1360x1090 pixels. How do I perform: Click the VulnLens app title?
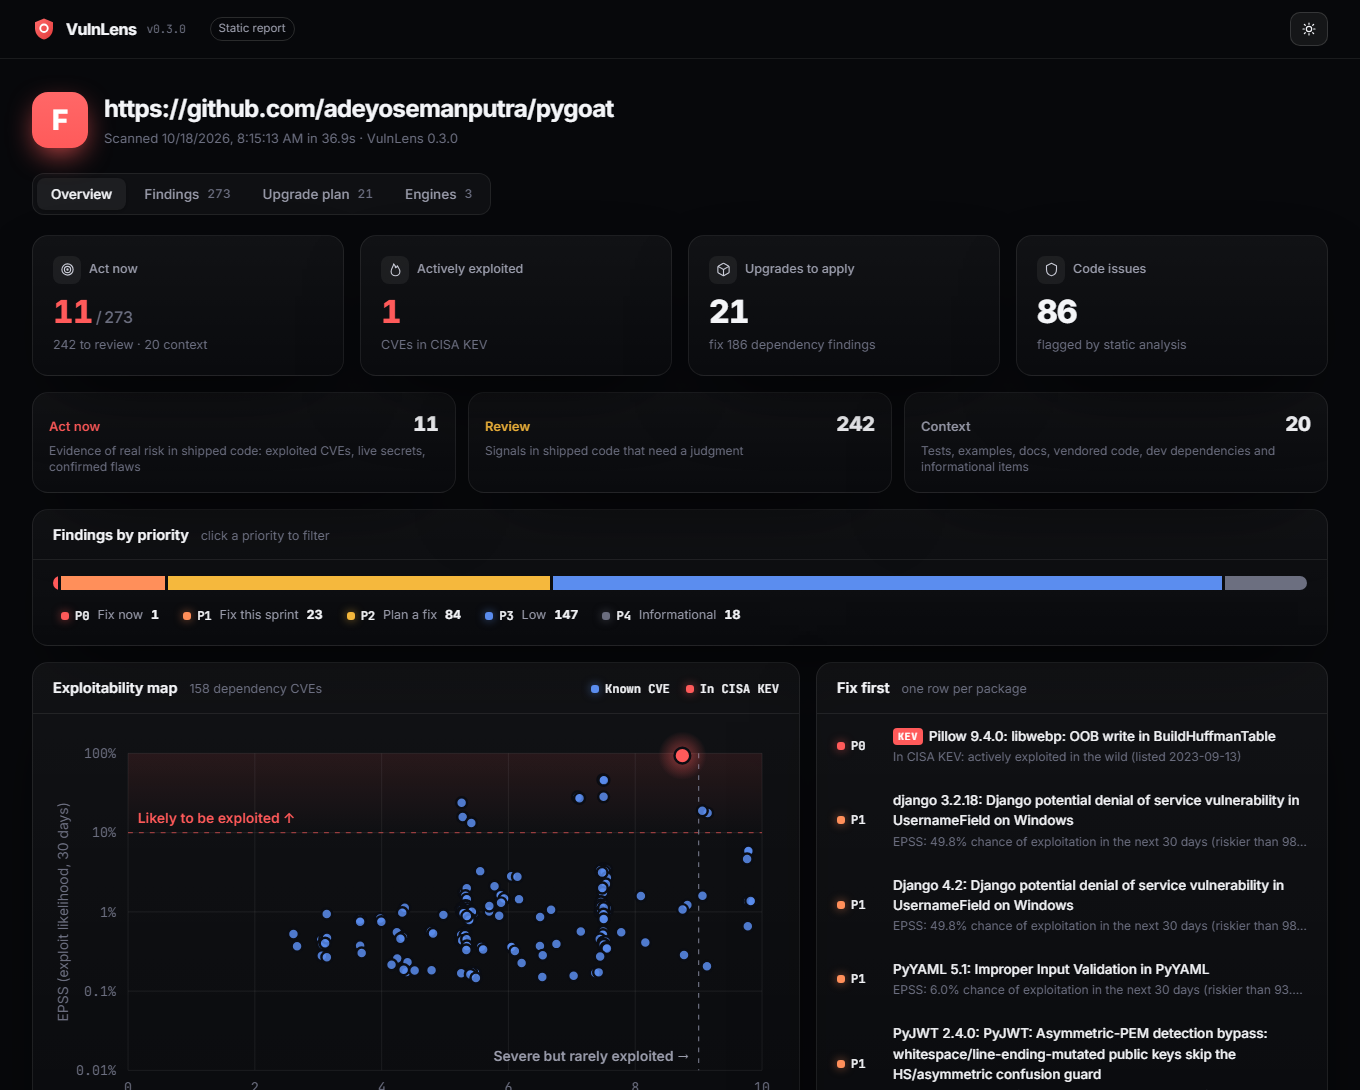click(x=101, y=29)
